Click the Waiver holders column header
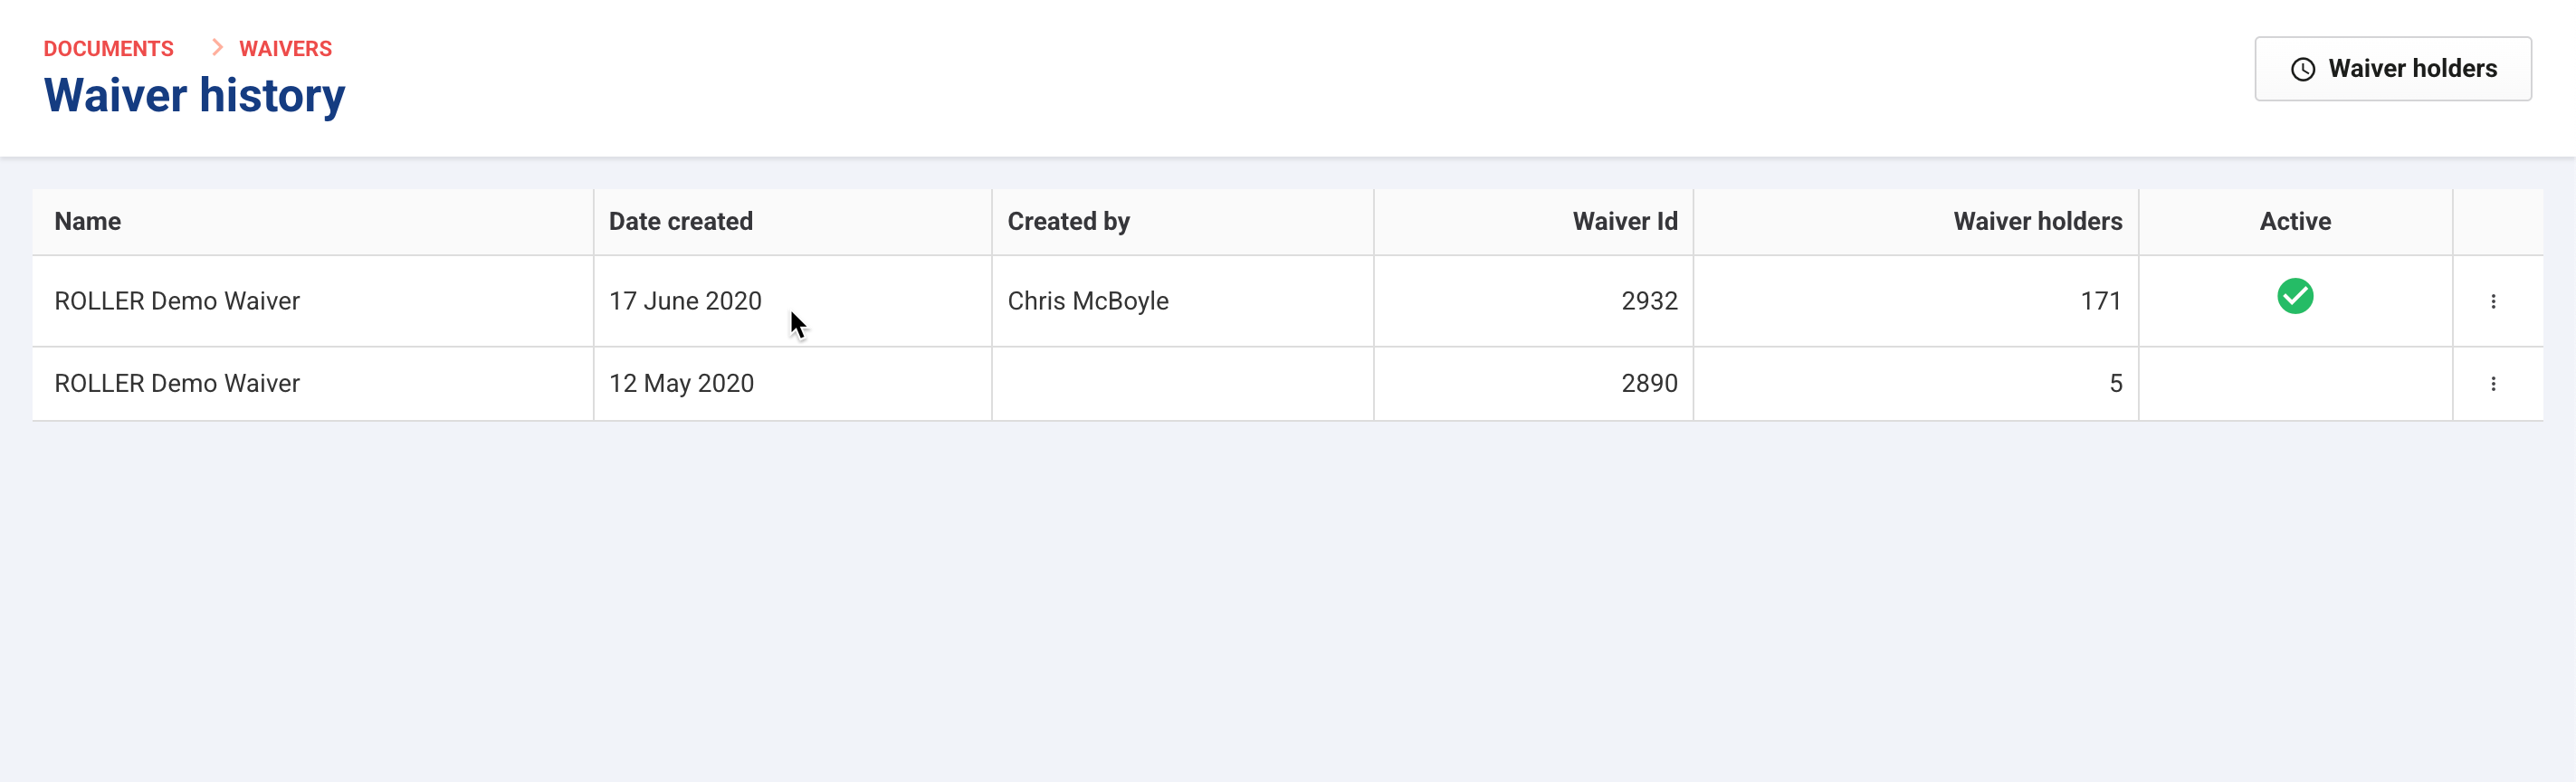The image size is (2576, 782). [x=2037, y=221]
